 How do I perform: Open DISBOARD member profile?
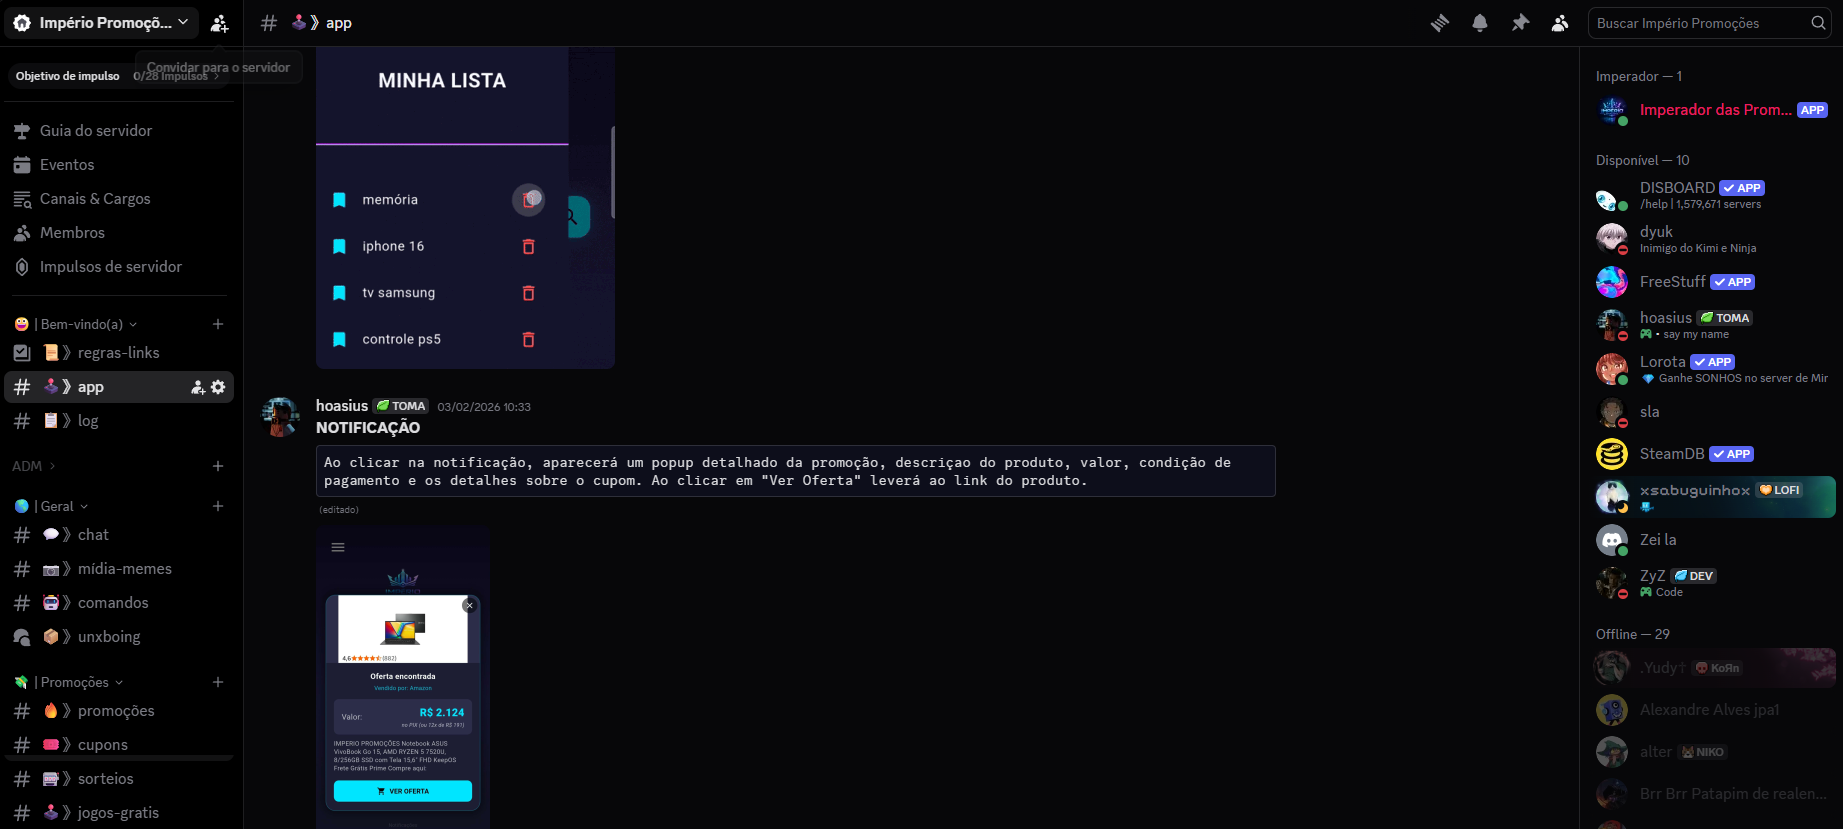[x=1712, y=196]
